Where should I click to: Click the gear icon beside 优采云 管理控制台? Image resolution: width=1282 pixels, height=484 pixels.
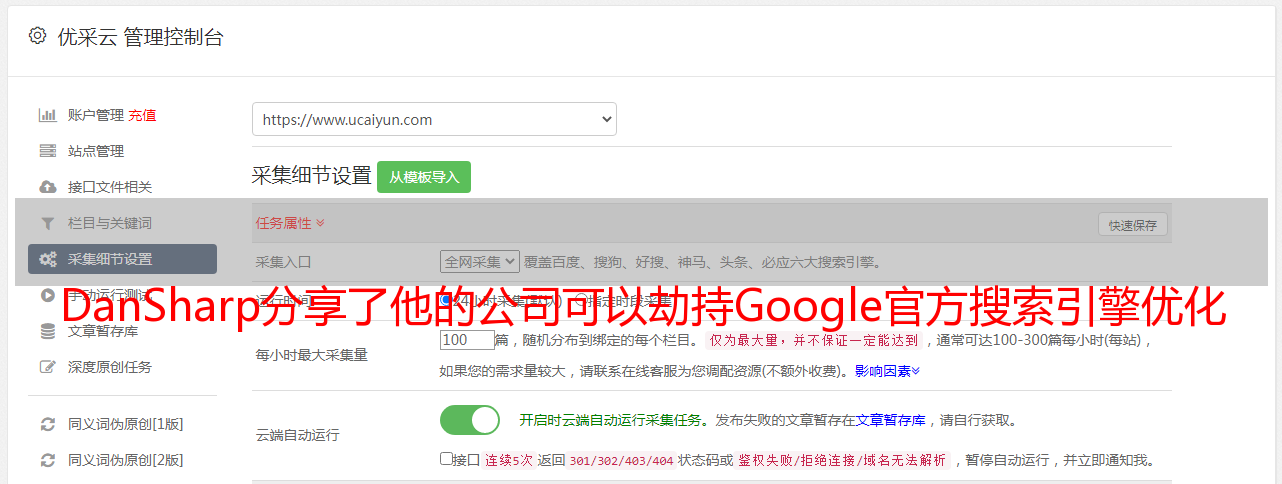37,36
